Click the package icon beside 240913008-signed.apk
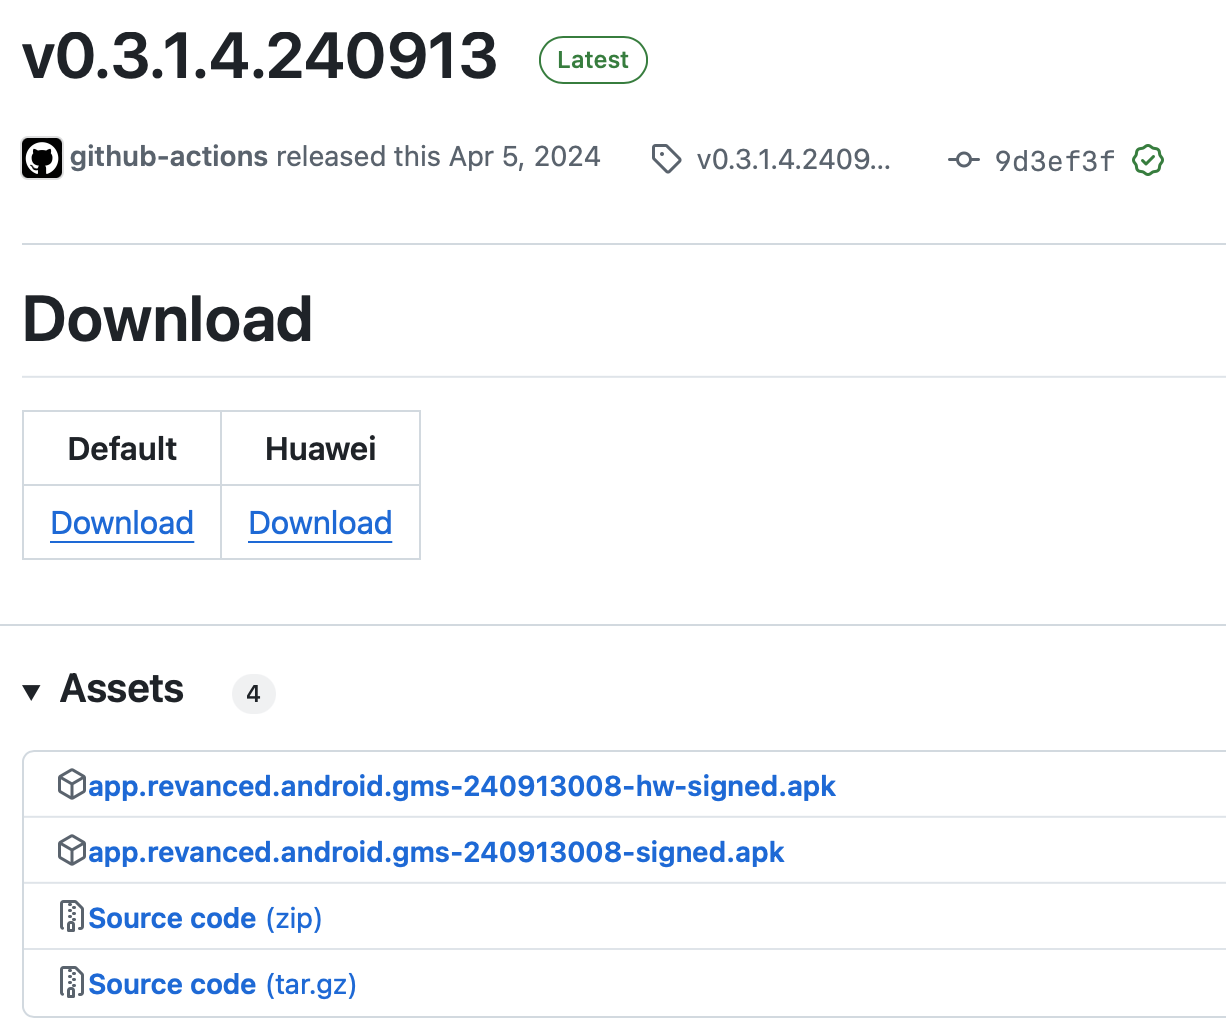1226x1036 pixels. coord(71,851)
